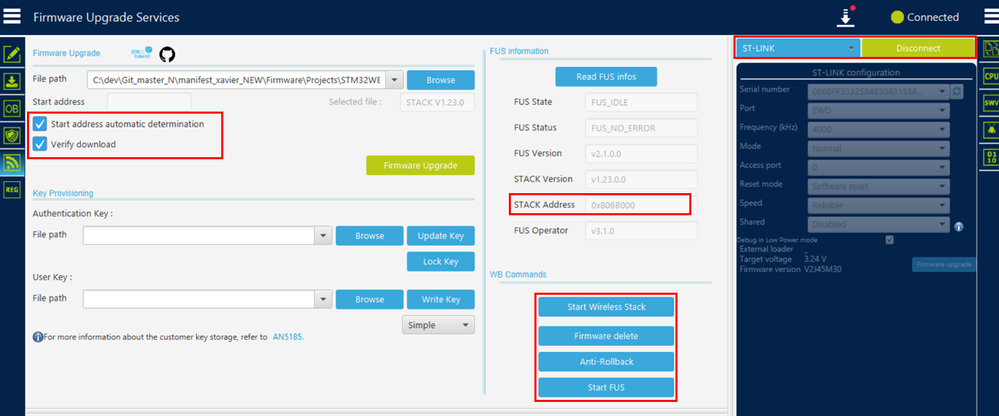Select the Firmware Upgrade Services wireless icon
Viewport: 999px width, 416px height.
[12, 163]
